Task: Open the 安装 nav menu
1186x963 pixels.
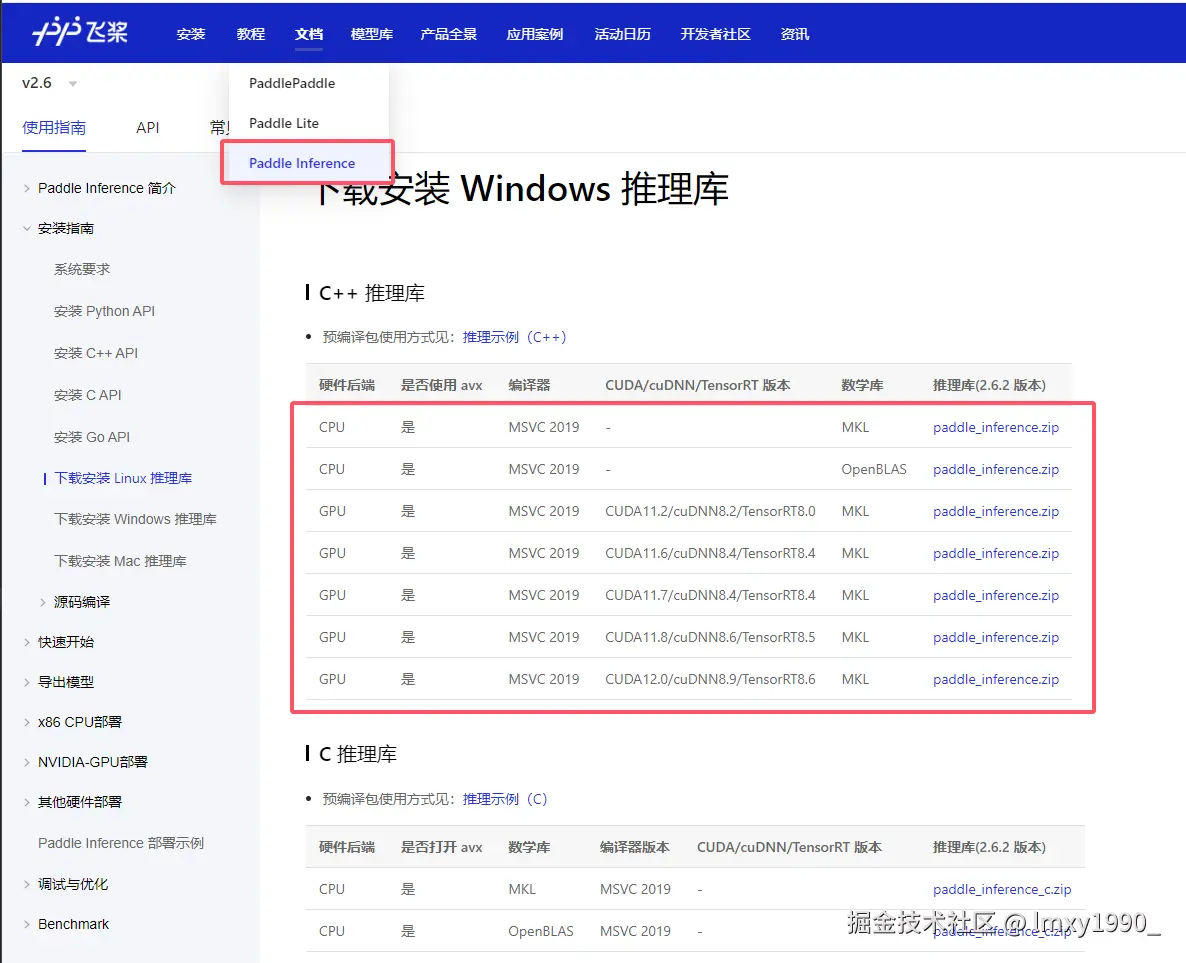Action: pos(191,34)
